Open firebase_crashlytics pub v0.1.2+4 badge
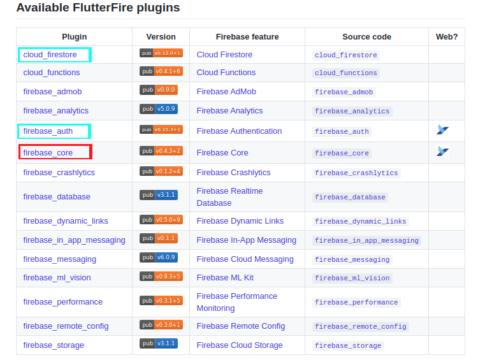This screenshot has height=360, width=485. click(161, 171)
